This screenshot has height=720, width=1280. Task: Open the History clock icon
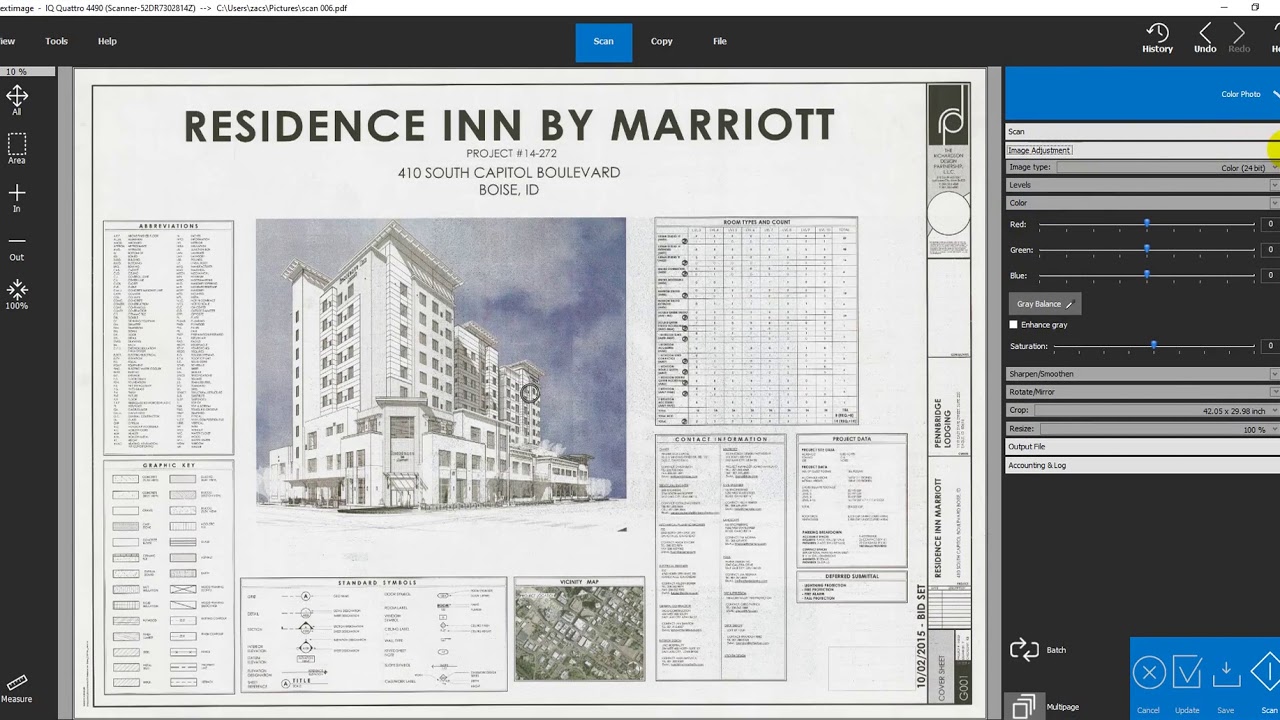[x=1157, y=33]
